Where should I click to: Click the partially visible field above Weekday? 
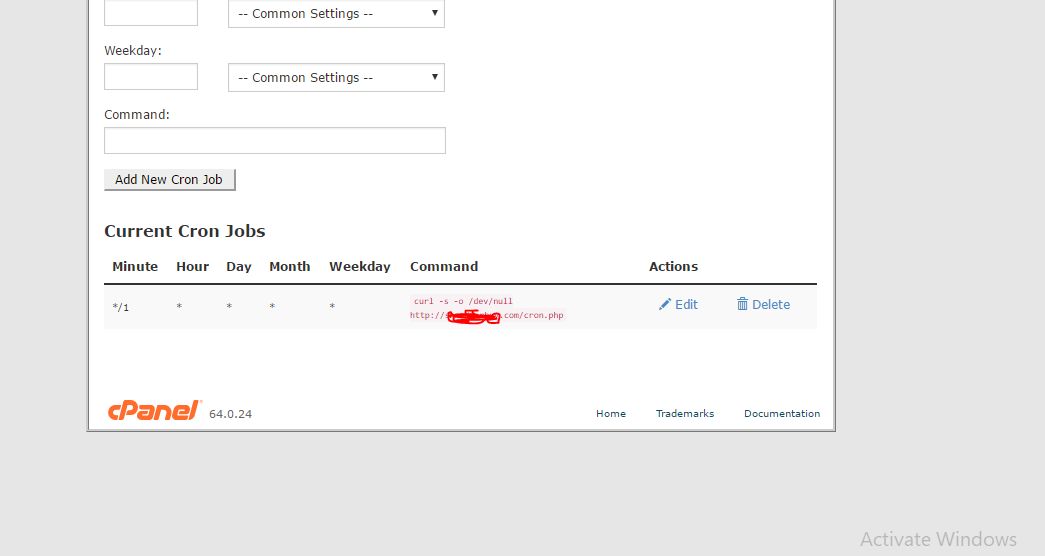[151, 13]
